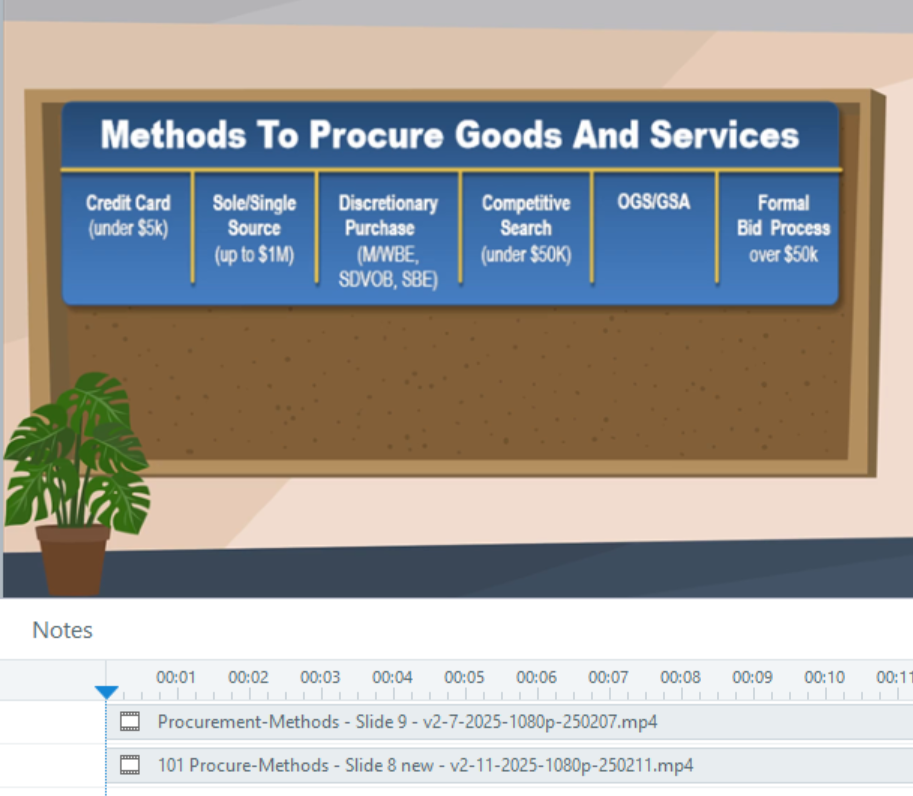This screenshot has width=913, height=796.
Task: Select the Procurement-Methods Slide 9 video track
Action: point(509,722)
